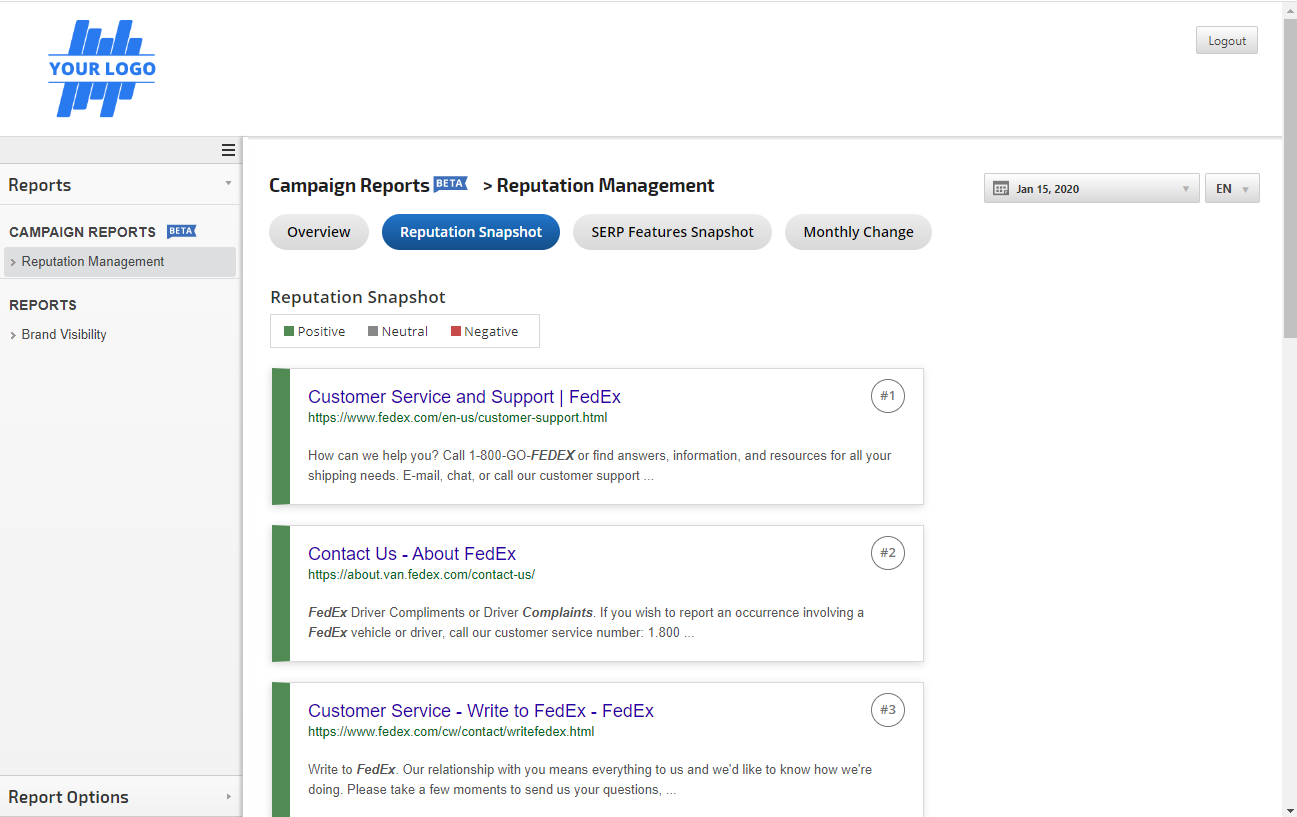Toggle the Negative legend filter
Screen dimensions: 1297x817
coord(485,331)
